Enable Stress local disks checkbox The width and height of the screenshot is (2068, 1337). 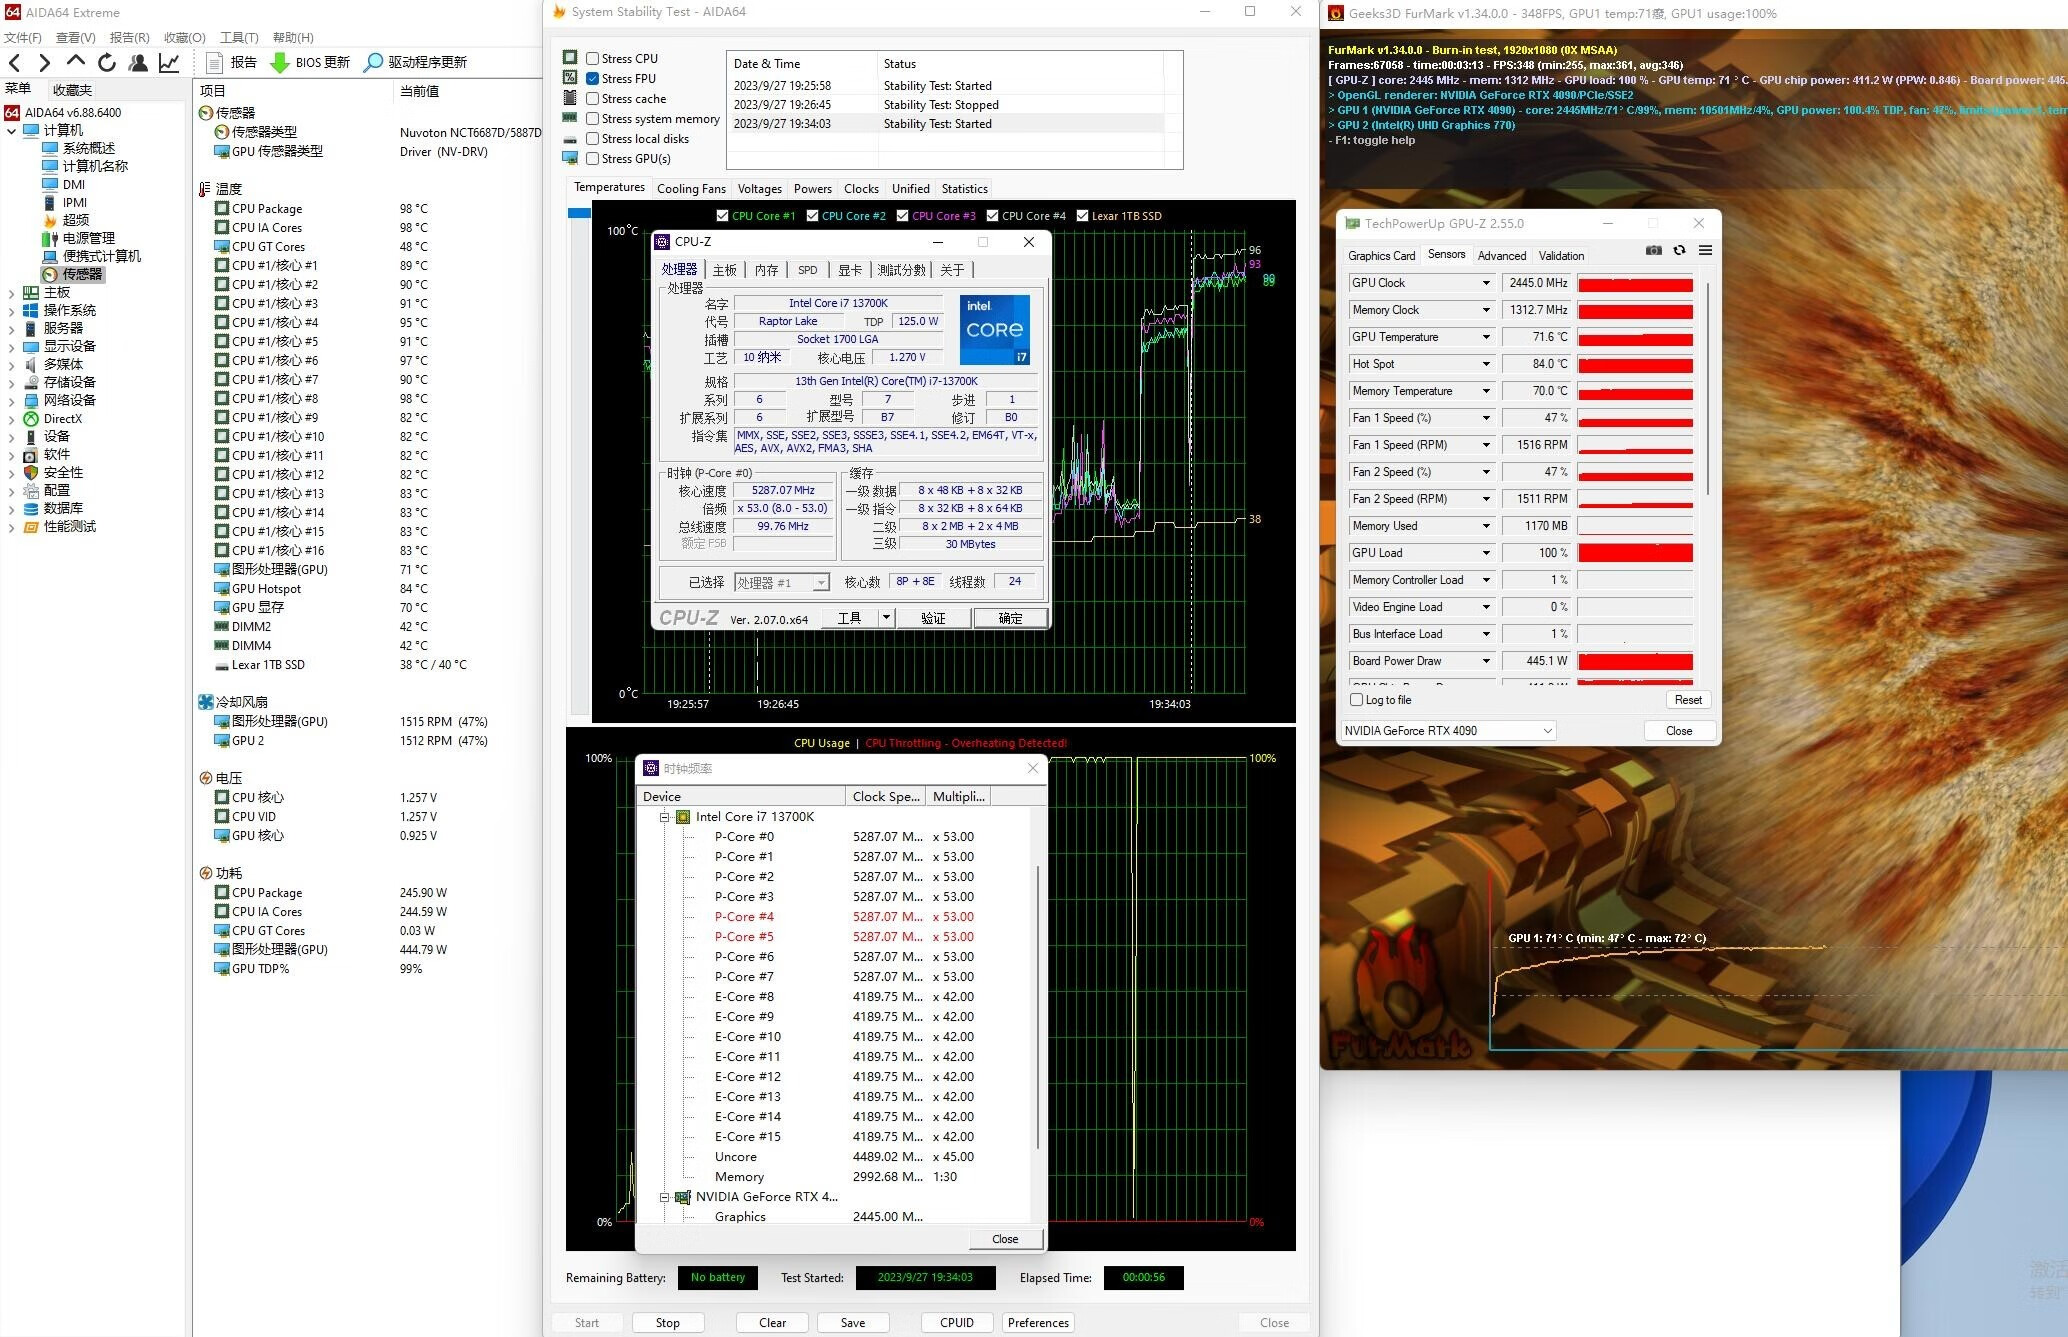tap(593, 139)
